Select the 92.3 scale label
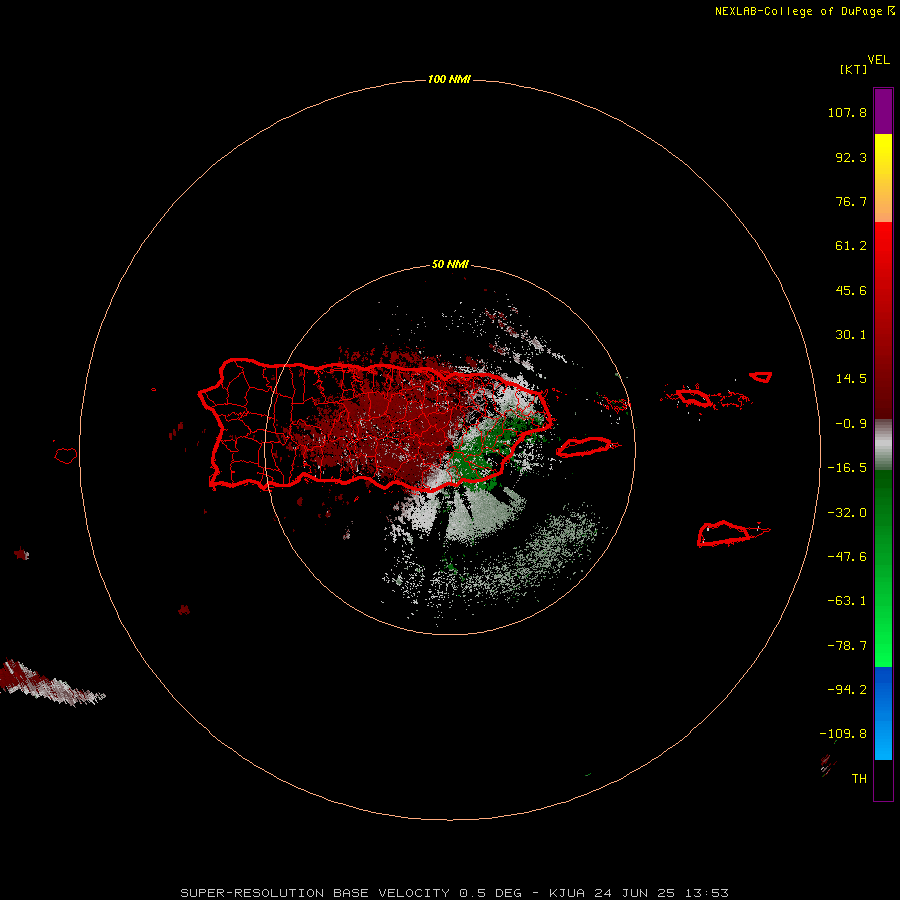Viewport: 900px width, 900px height. click(851, 157)
